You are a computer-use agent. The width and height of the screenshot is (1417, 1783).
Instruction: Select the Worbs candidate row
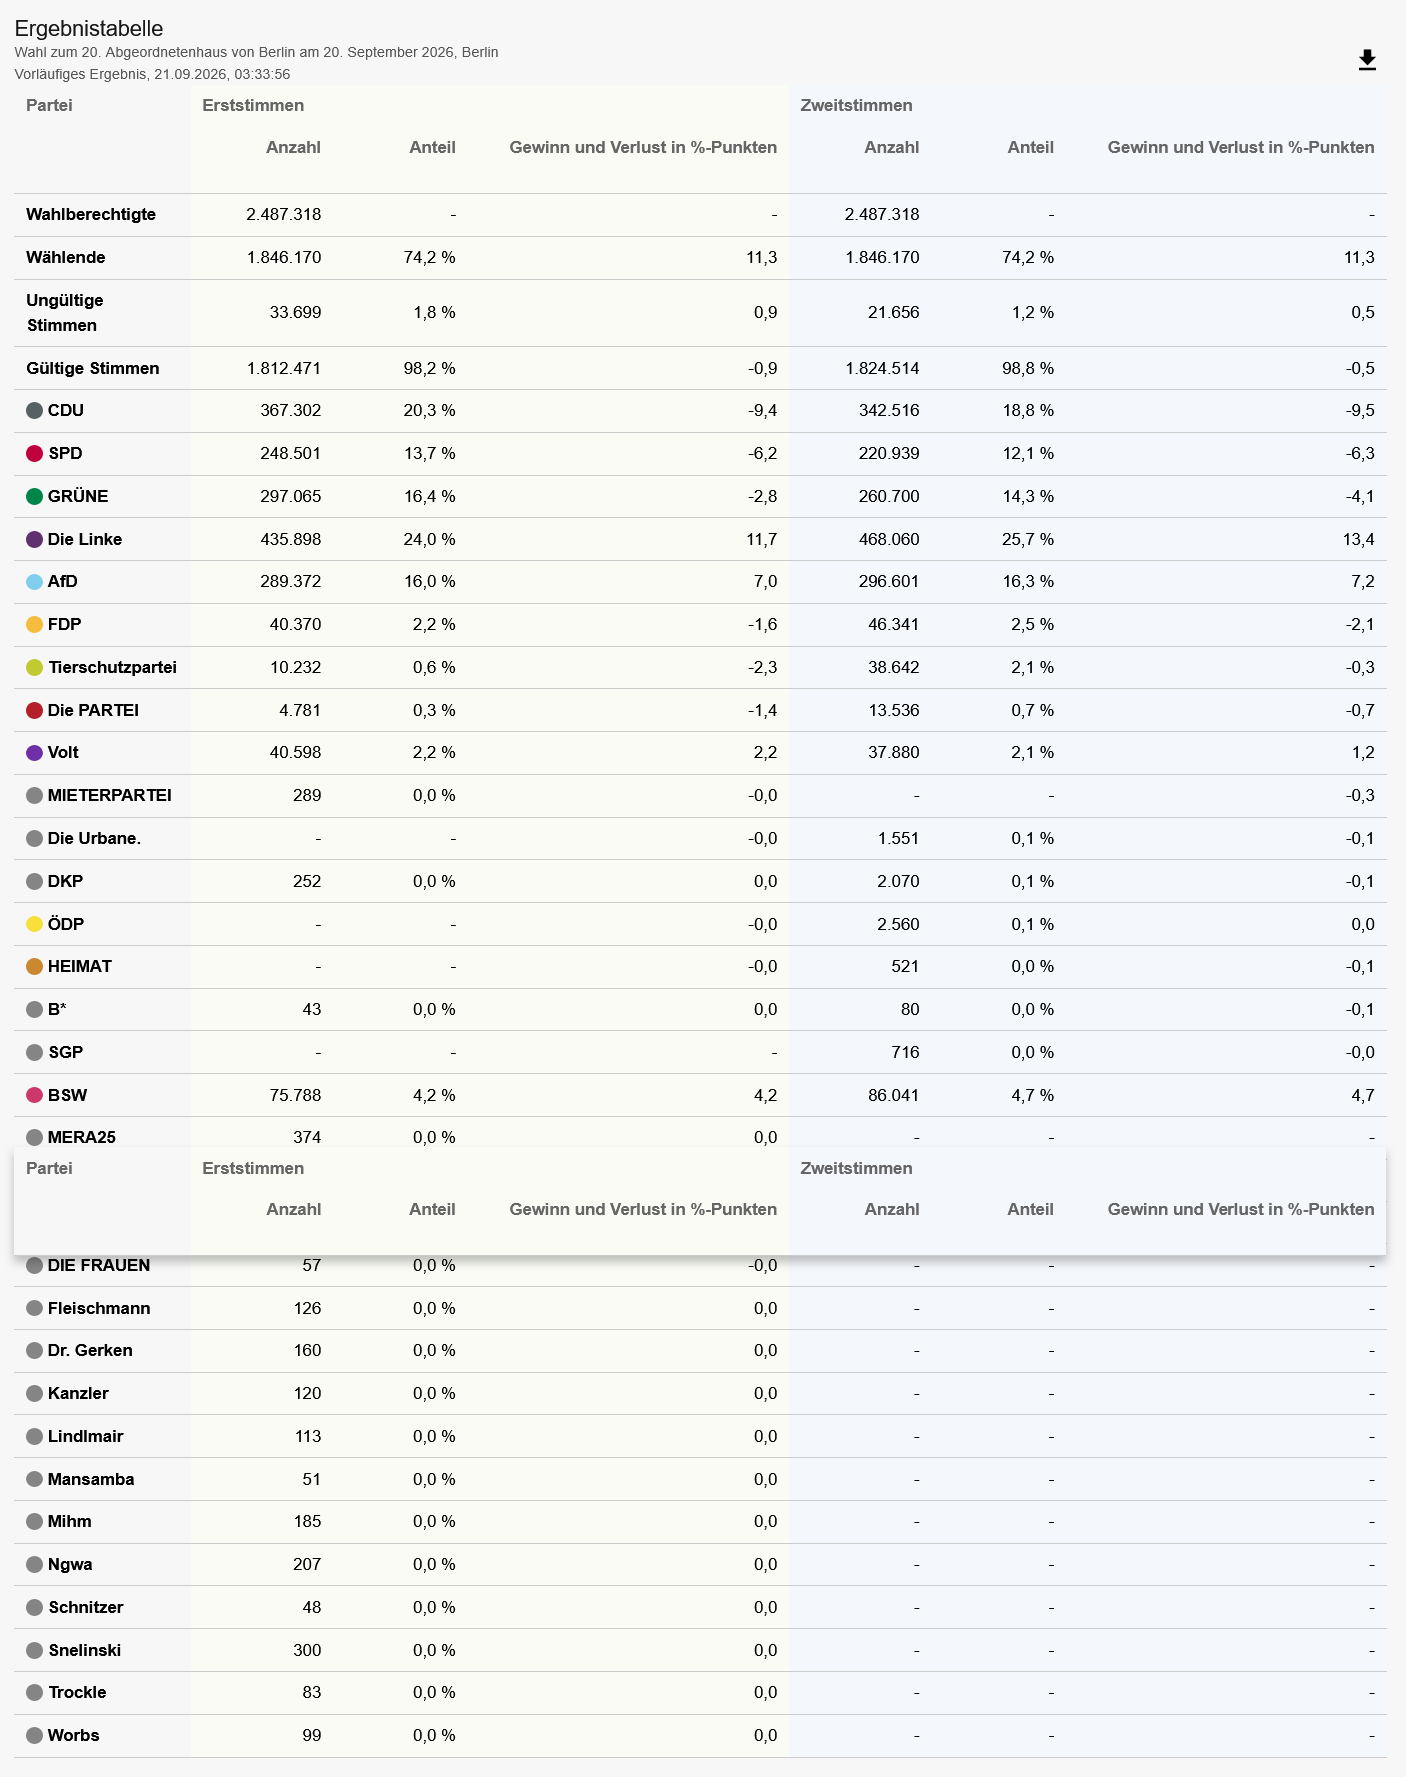point(700,1736)
